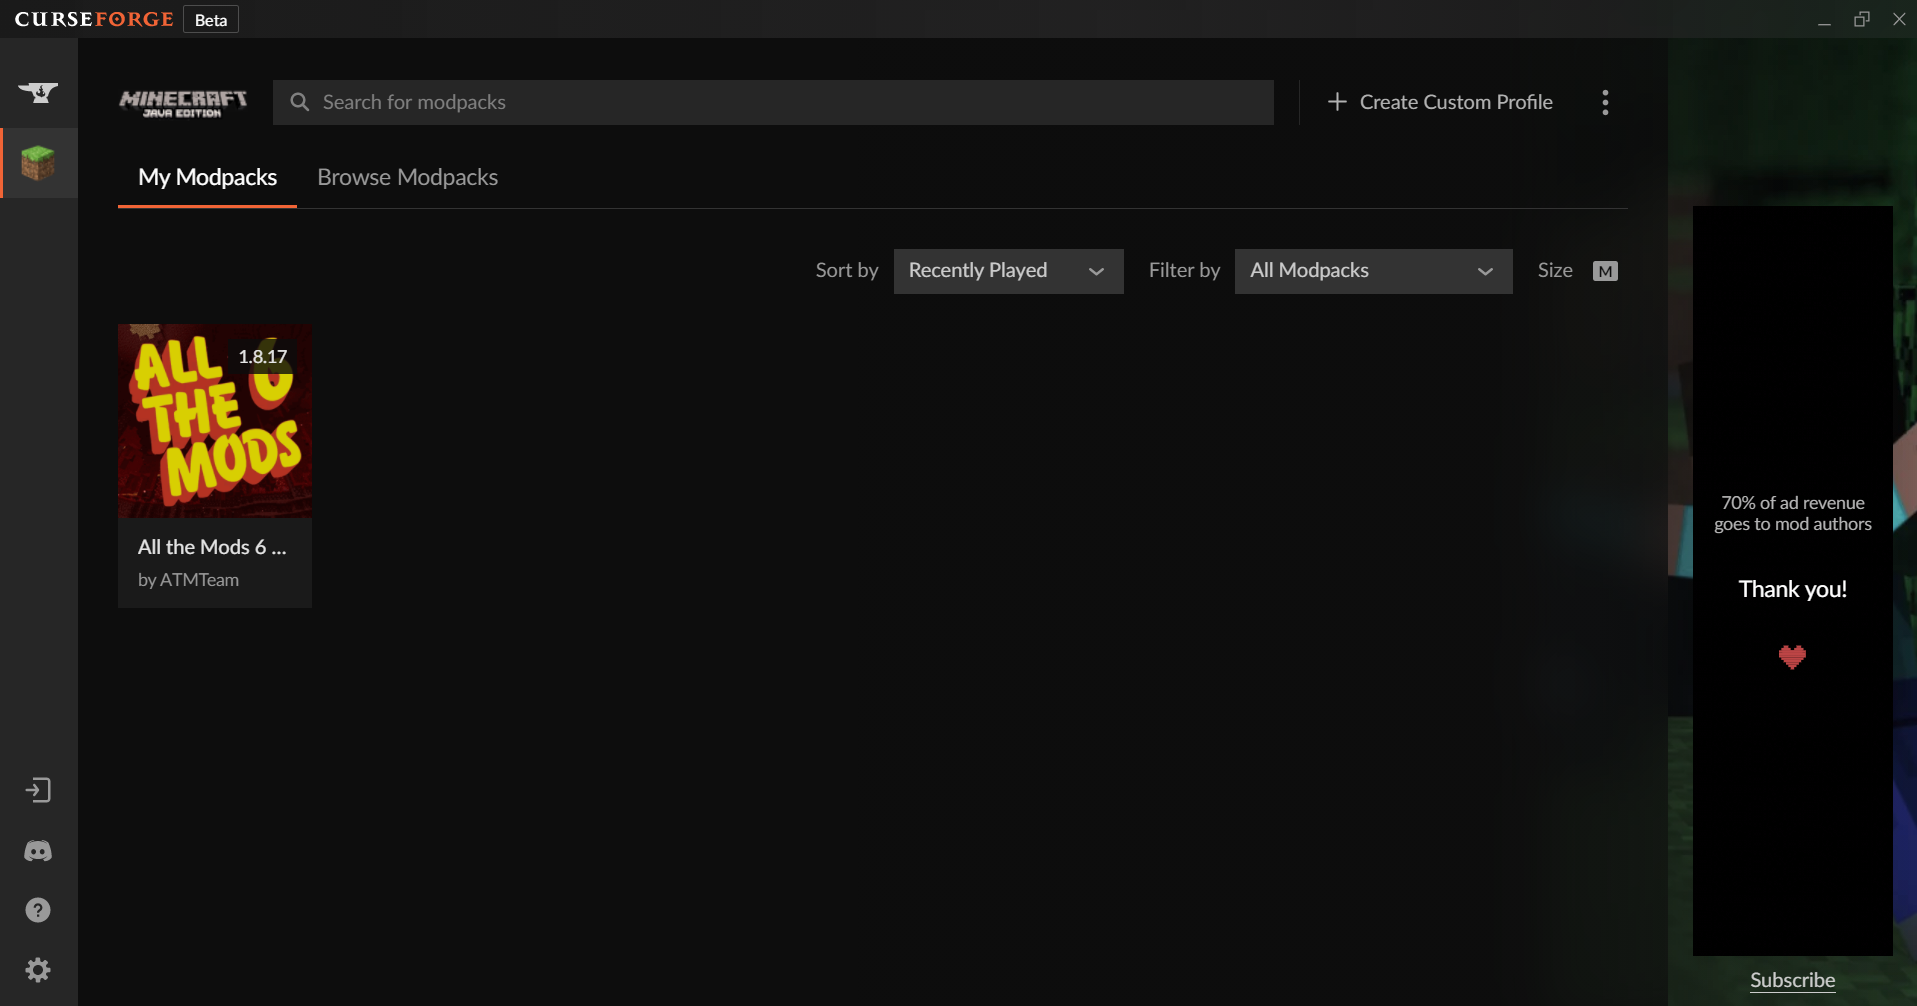Click Create Custom Profile button
The height and width of the screenshot is (1006, 1917).
pos(1440,102)
